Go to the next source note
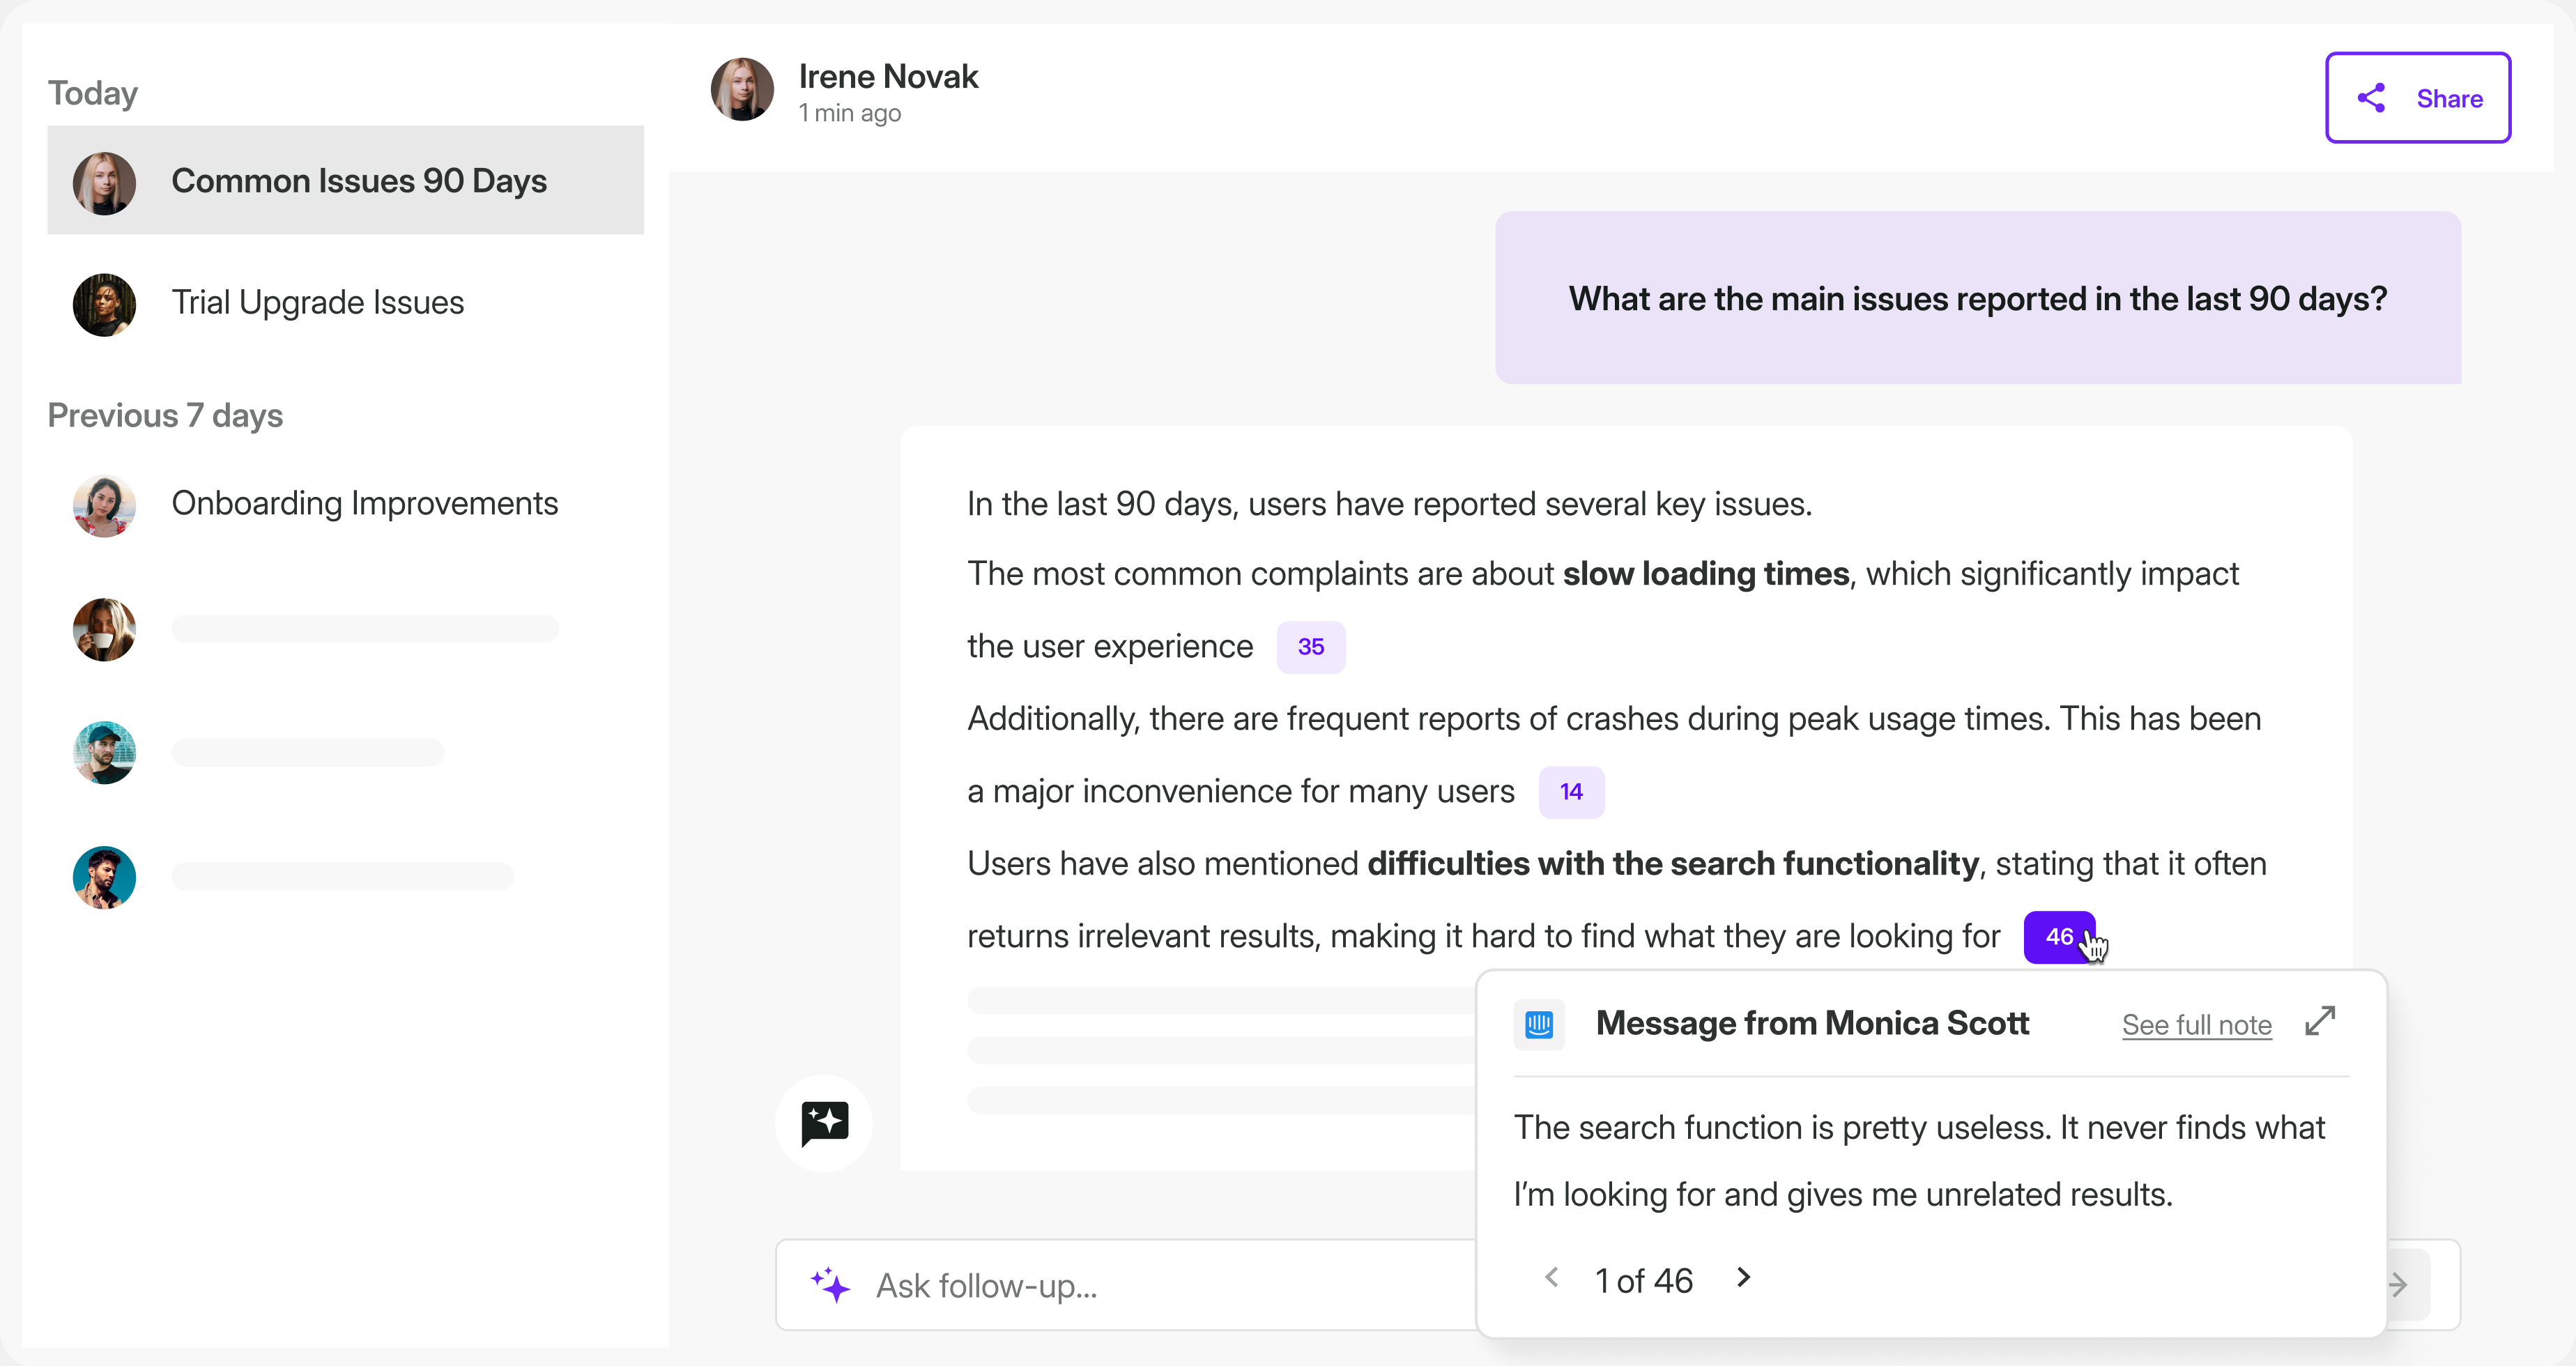2576x1366 pixels. [x=1743, y=1278]
